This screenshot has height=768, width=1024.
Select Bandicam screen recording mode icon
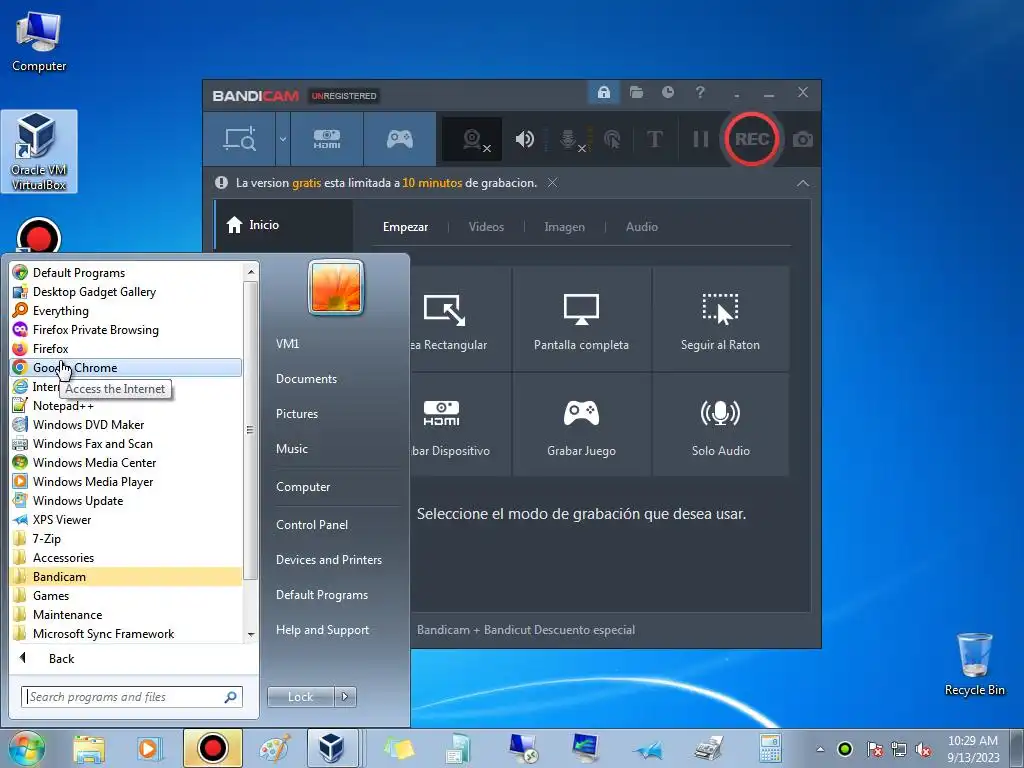coord(239,139)
